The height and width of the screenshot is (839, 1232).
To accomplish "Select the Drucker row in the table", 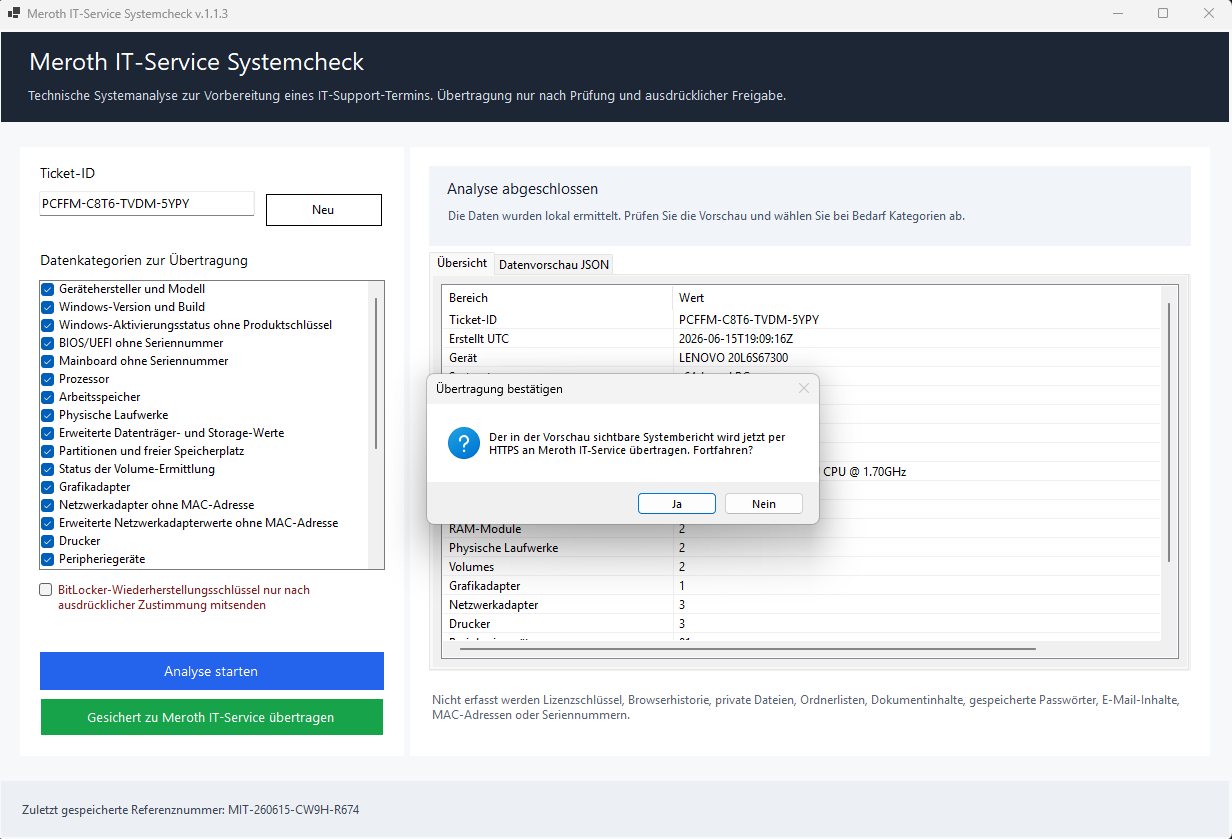I will tap(802, 624).
